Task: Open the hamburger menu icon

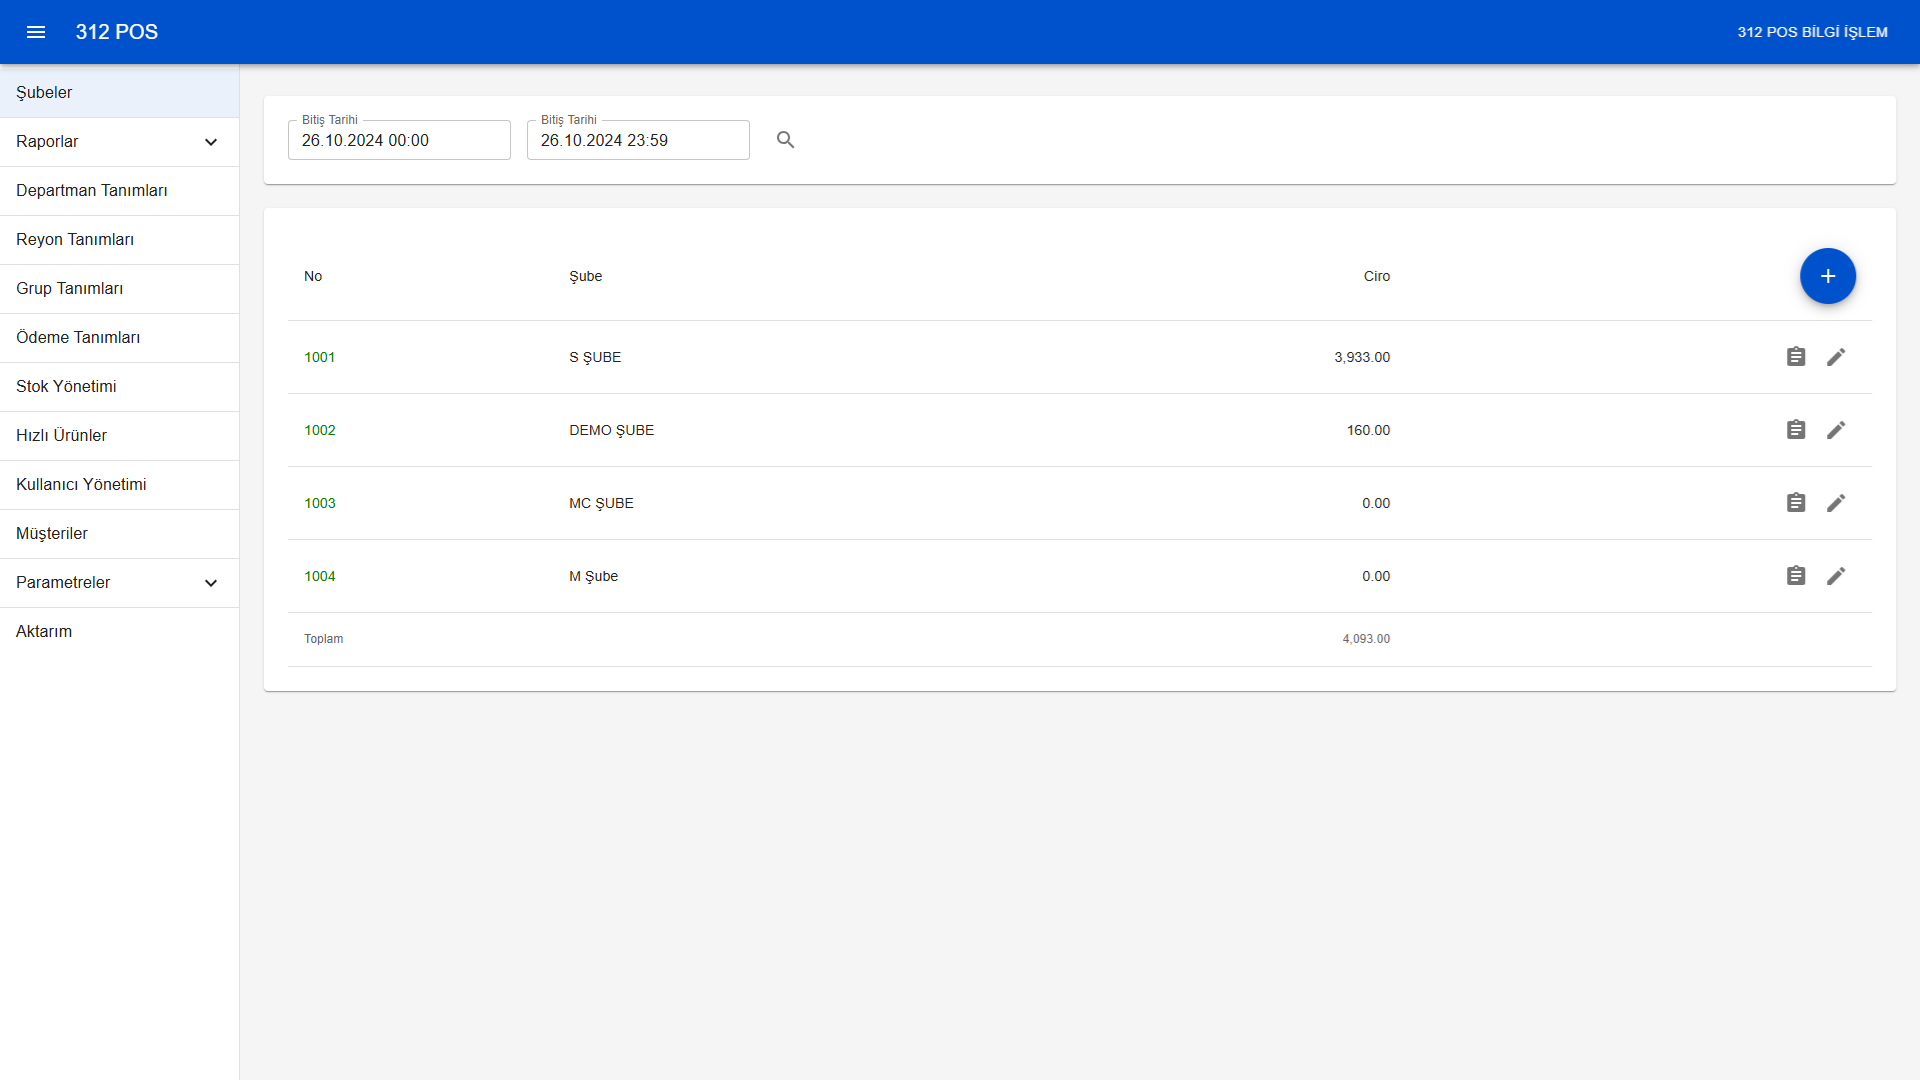Action: pyautogui.click(x=36, y=32)
